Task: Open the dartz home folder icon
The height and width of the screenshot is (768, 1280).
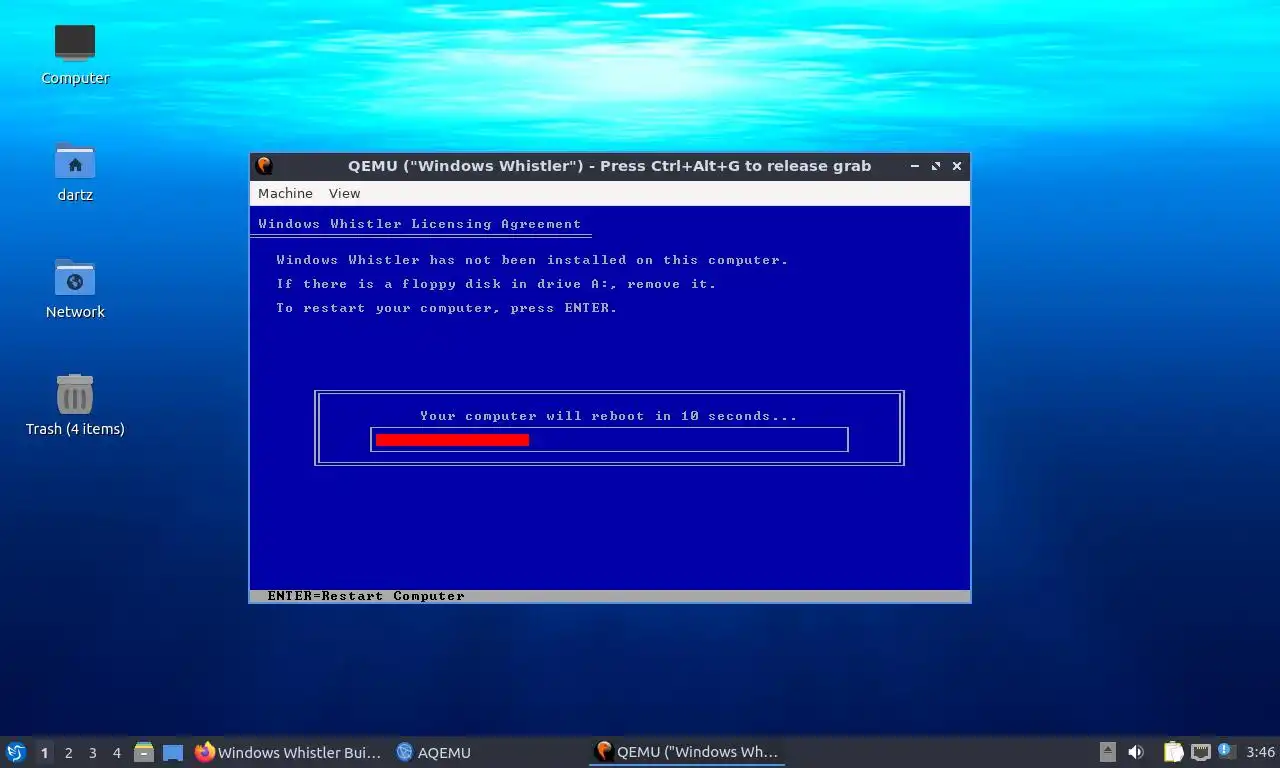Action: tap(75, 172)
